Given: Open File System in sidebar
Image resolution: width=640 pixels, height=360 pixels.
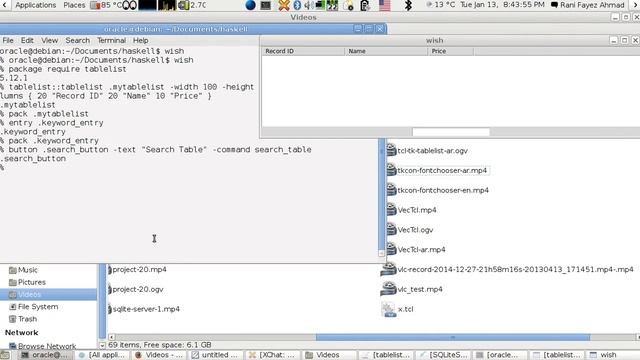Looking at the screenshot, I should [34, 307].
